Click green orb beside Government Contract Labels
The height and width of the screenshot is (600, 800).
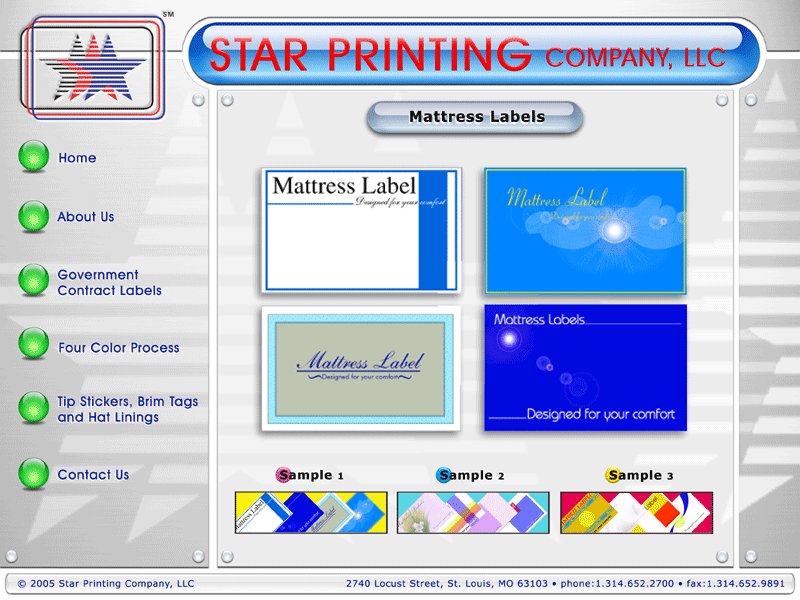(33, 281)
